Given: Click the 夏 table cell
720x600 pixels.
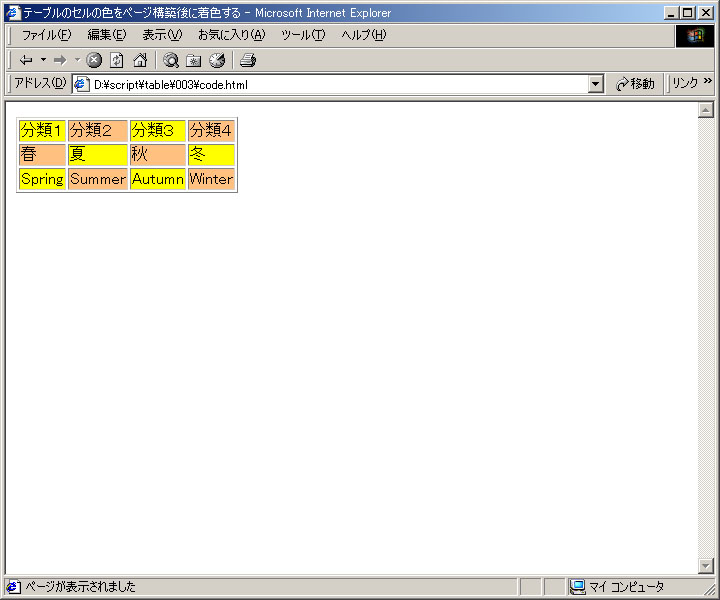Looking at the screenshot, I should (98, 154).
